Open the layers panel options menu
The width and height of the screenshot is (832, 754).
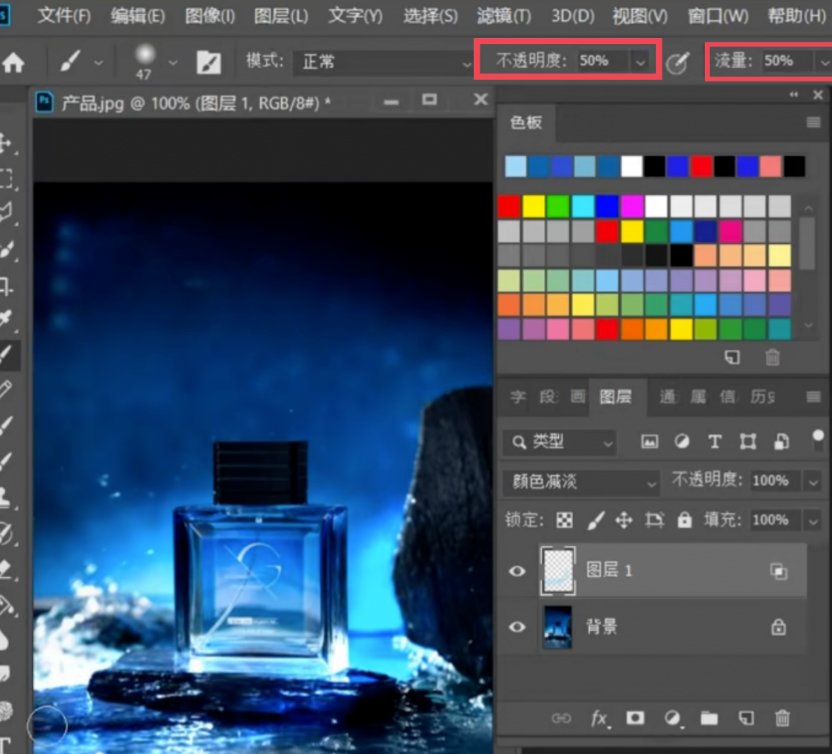tap(813, 397)
